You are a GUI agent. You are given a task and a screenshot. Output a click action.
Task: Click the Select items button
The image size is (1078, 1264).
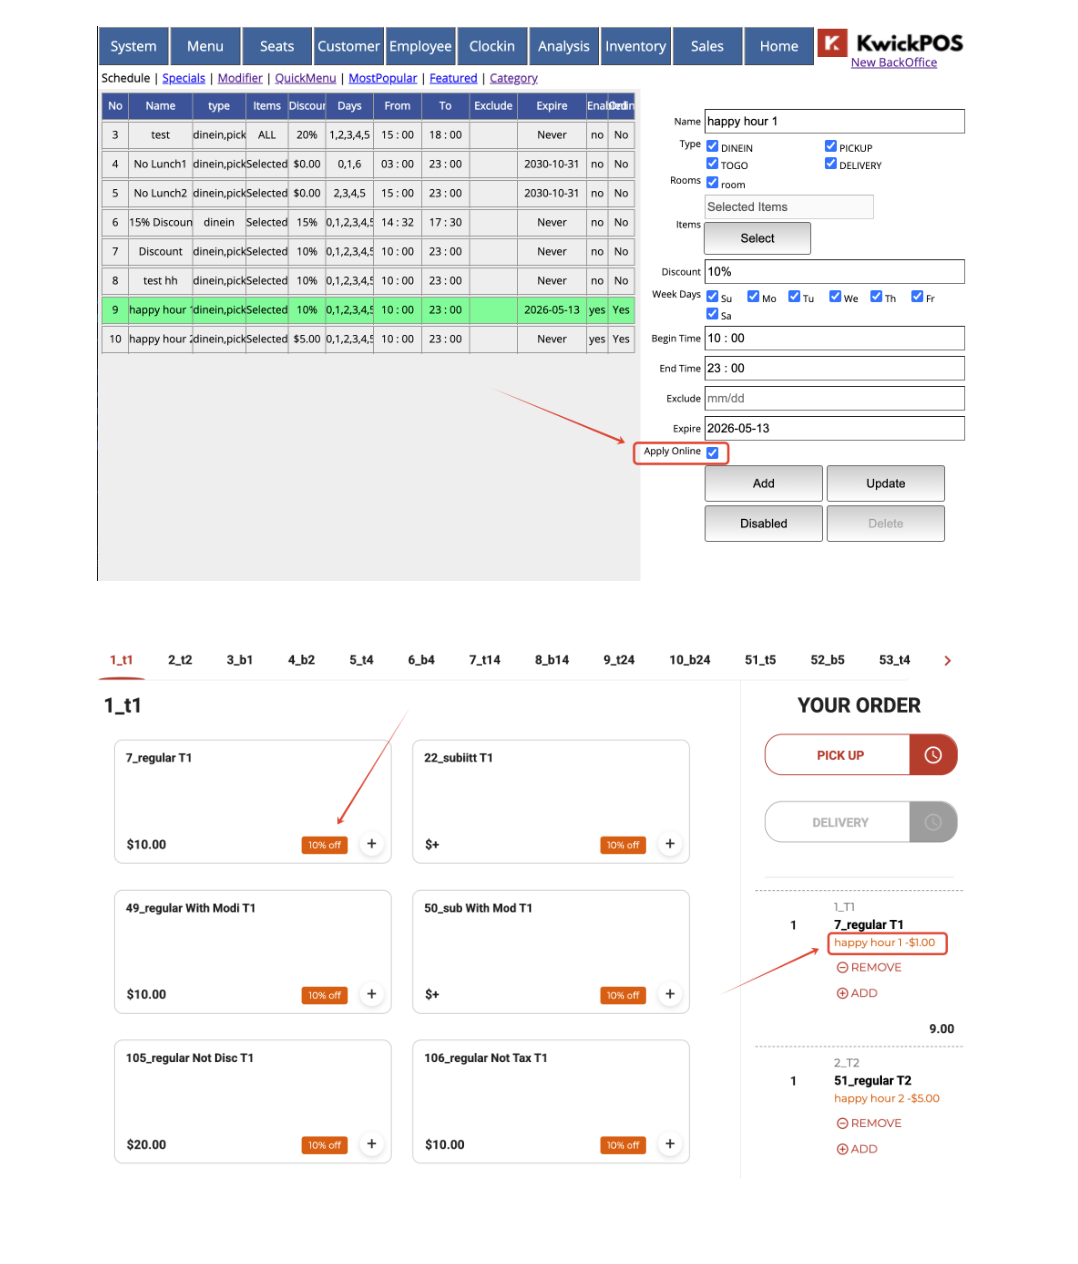tap(757, 238)
